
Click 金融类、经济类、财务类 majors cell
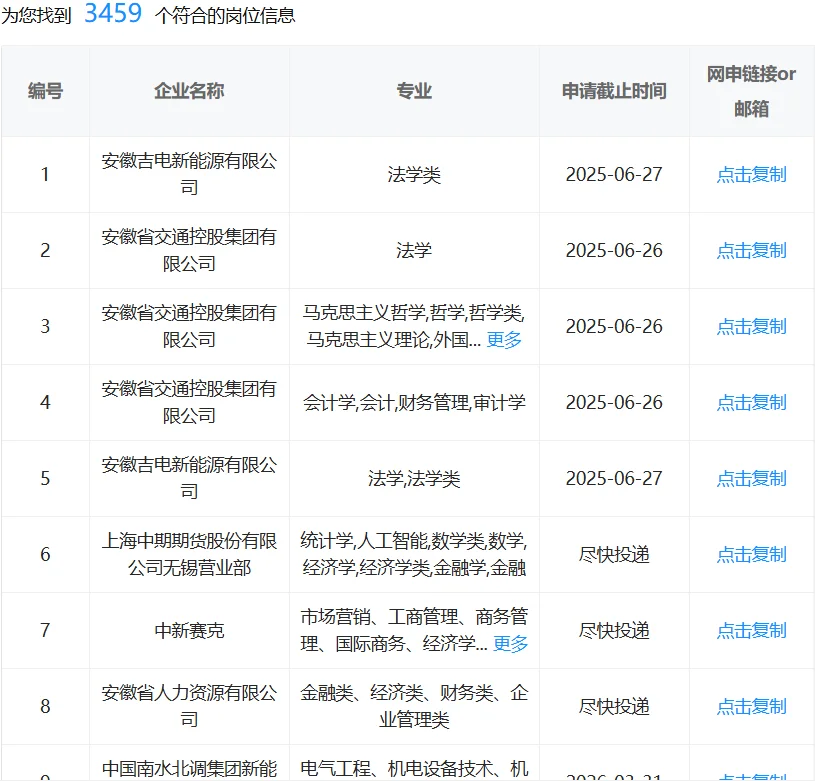(x=414, y=706)
